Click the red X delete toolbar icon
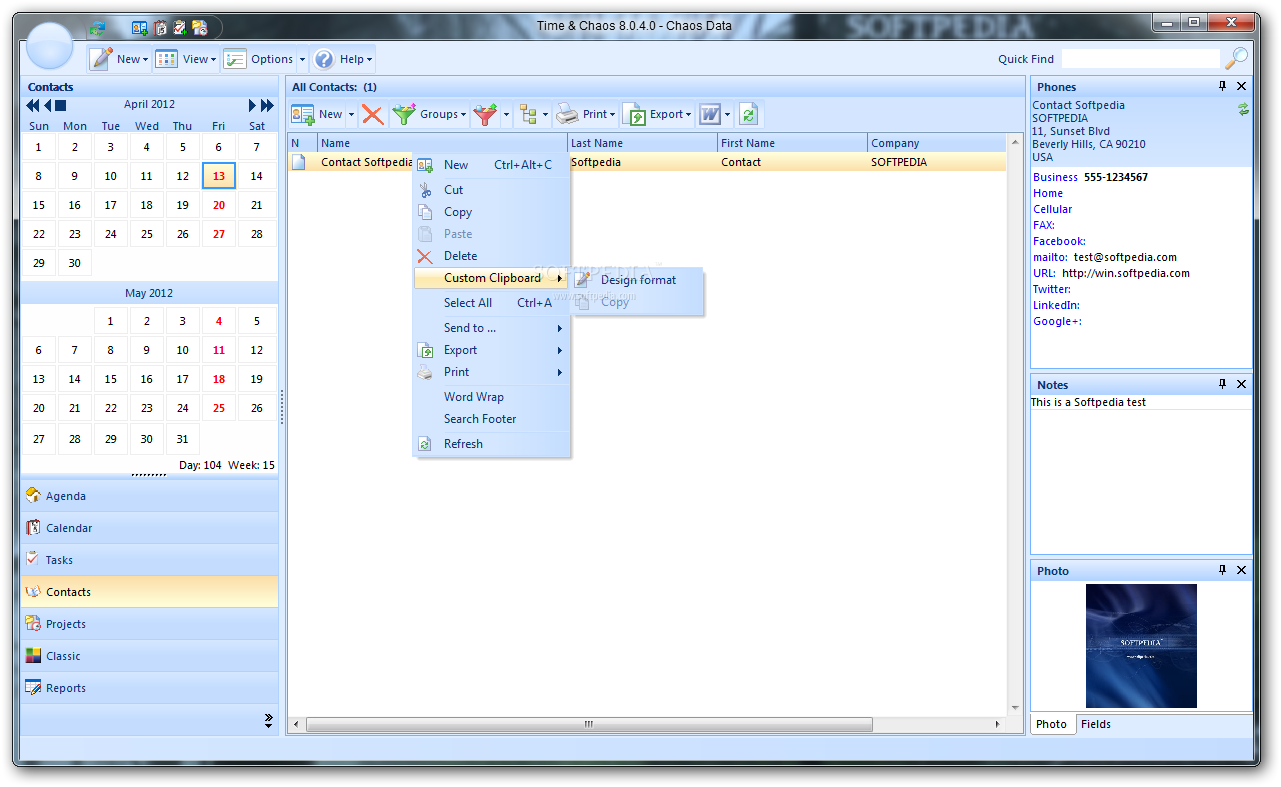The height and width of the screenshot is (787, 1281). tap(373, 114)
